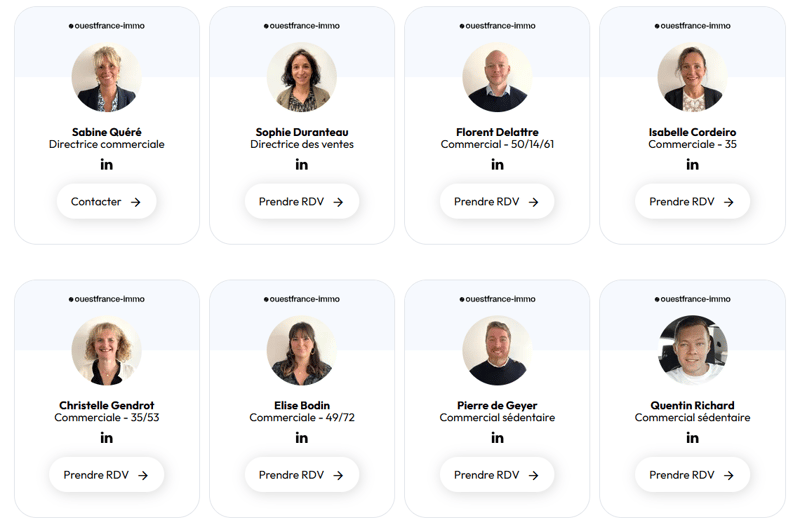Open Sophie Duranteau's LinkedIn icon
Image resolution: width=800 pixels, height=527 pixels.
pos(302,165)
